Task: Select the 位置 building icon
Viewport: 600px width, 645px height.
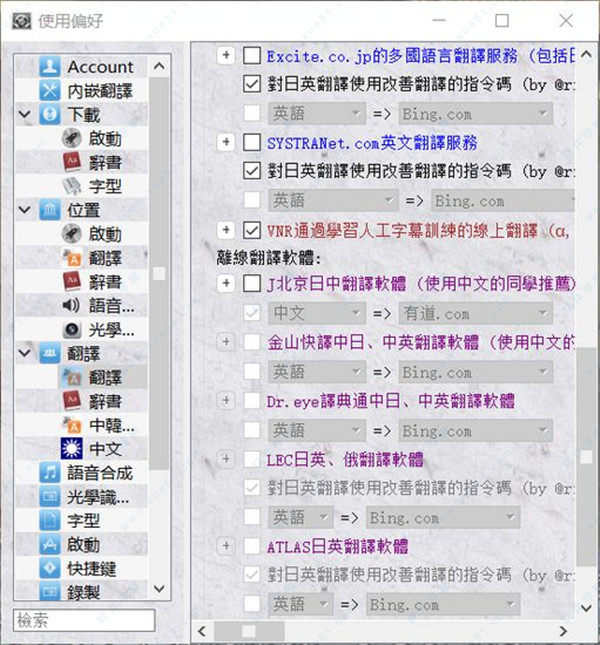Action: click(50, 210)
